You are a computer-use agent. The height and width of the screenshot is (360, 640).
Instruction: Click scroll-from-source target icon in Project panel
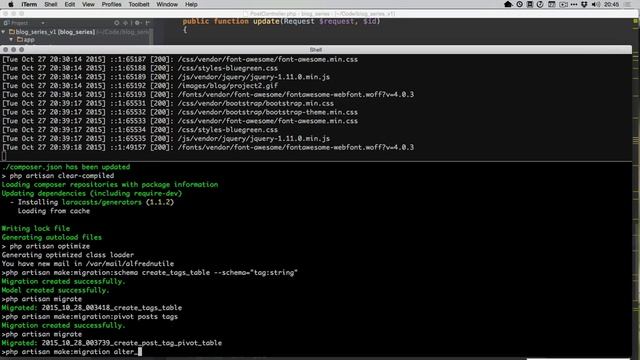(x=117, y=23)
